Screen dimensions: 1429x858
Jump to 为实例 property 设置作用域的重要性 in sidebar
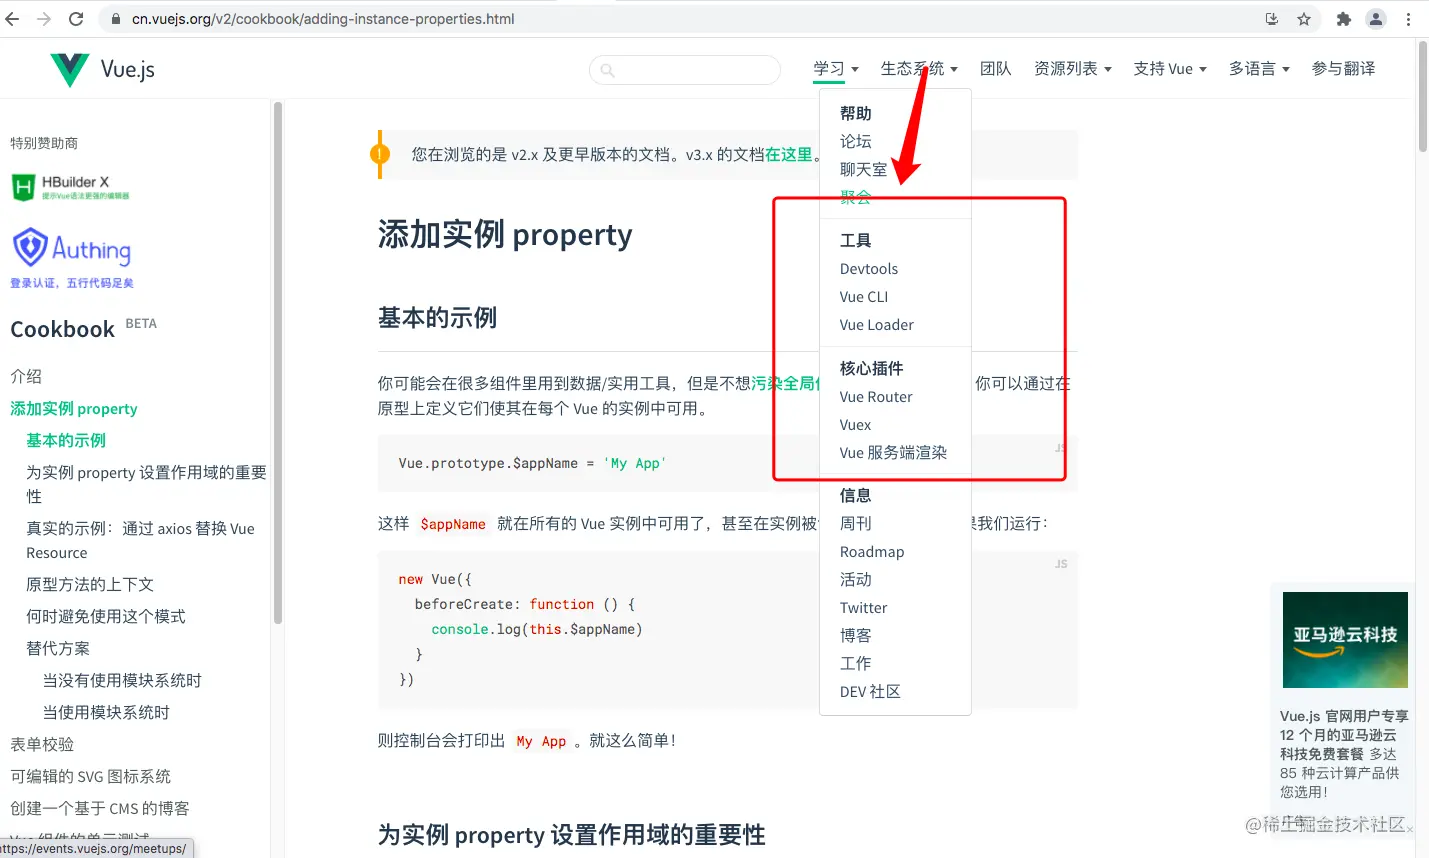pyautogui.click(x=146, y=485)
